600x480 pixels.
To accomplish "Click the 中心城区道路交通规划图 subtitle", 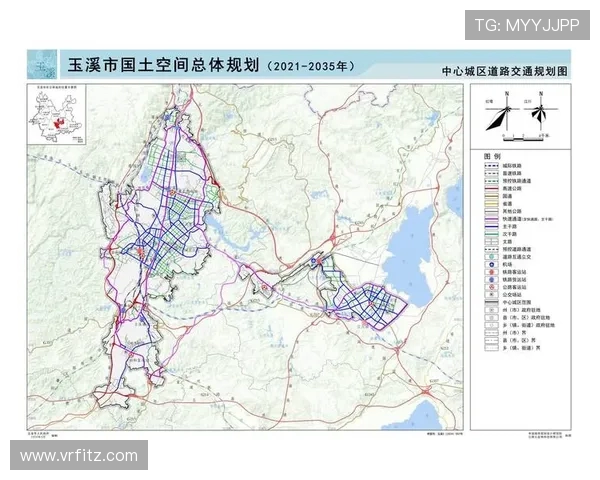I will coord(504,72).
